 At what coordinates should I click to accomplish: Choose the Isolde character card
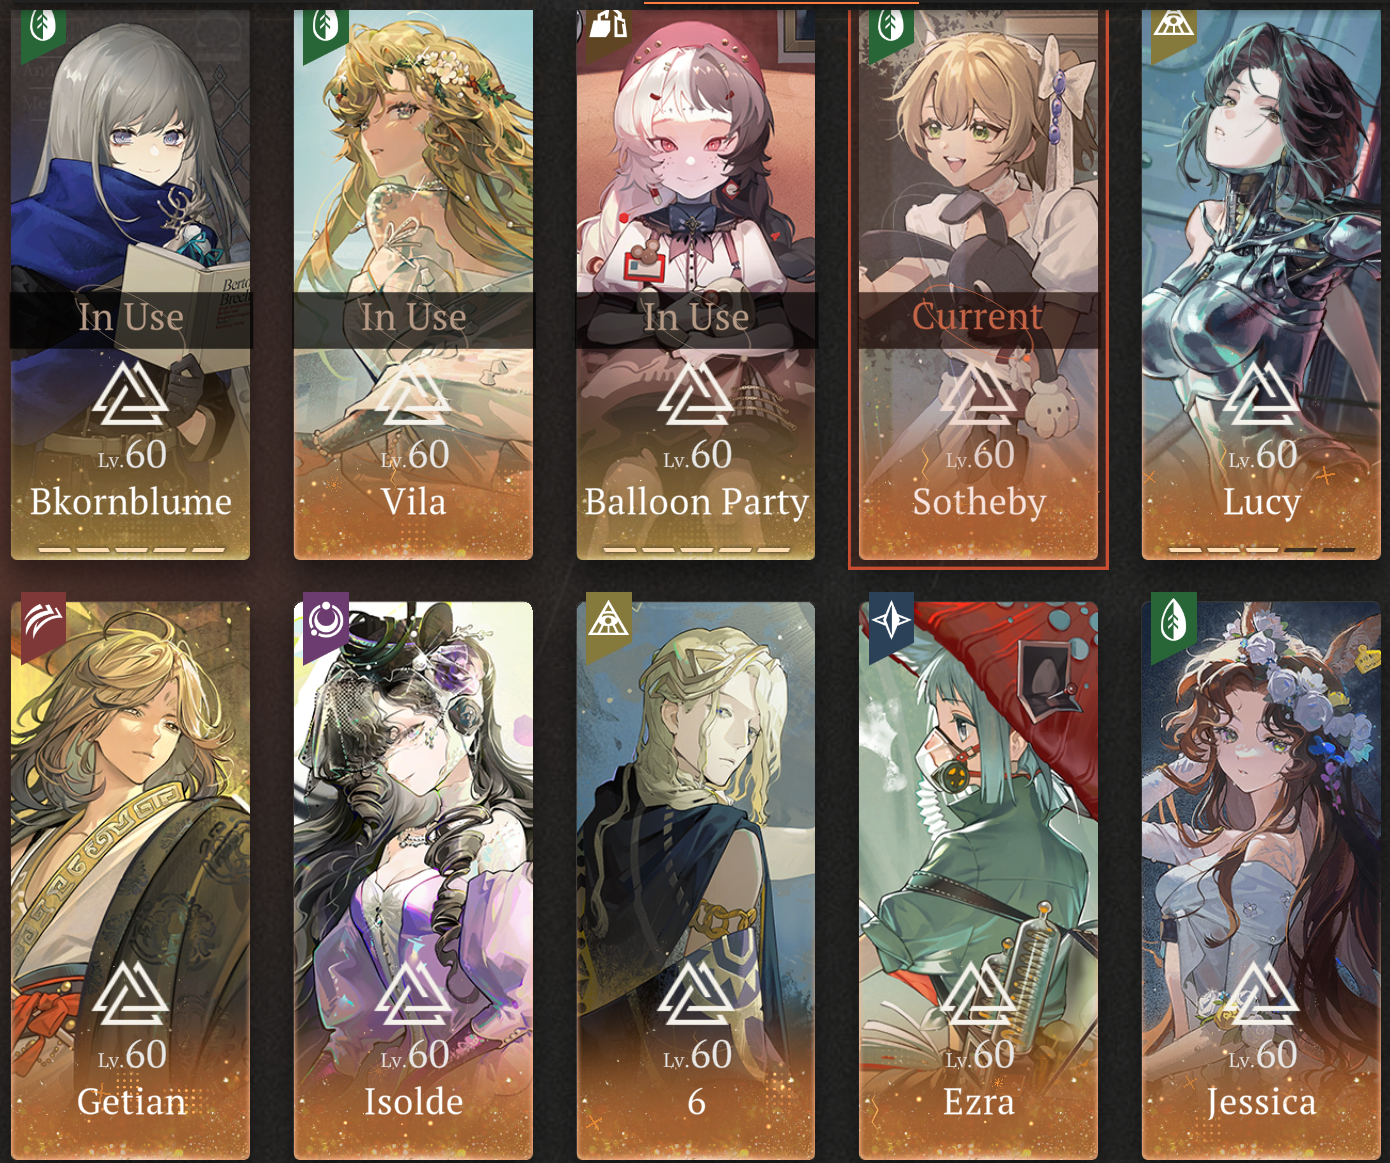point(413,881)
